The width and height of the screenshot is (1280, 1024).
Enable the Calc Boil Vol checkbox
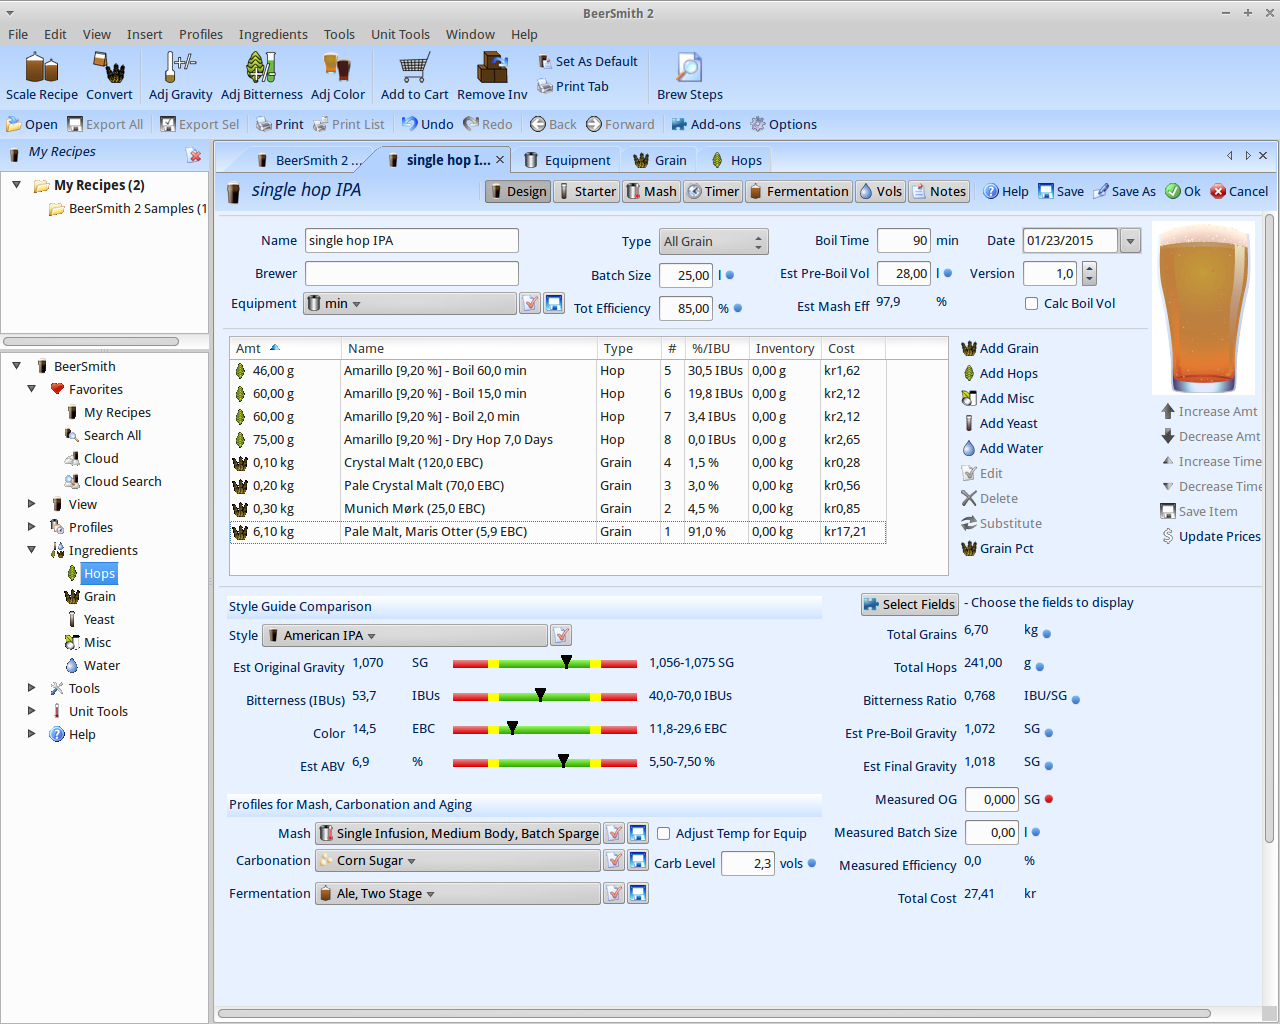tap(1031, 303)
